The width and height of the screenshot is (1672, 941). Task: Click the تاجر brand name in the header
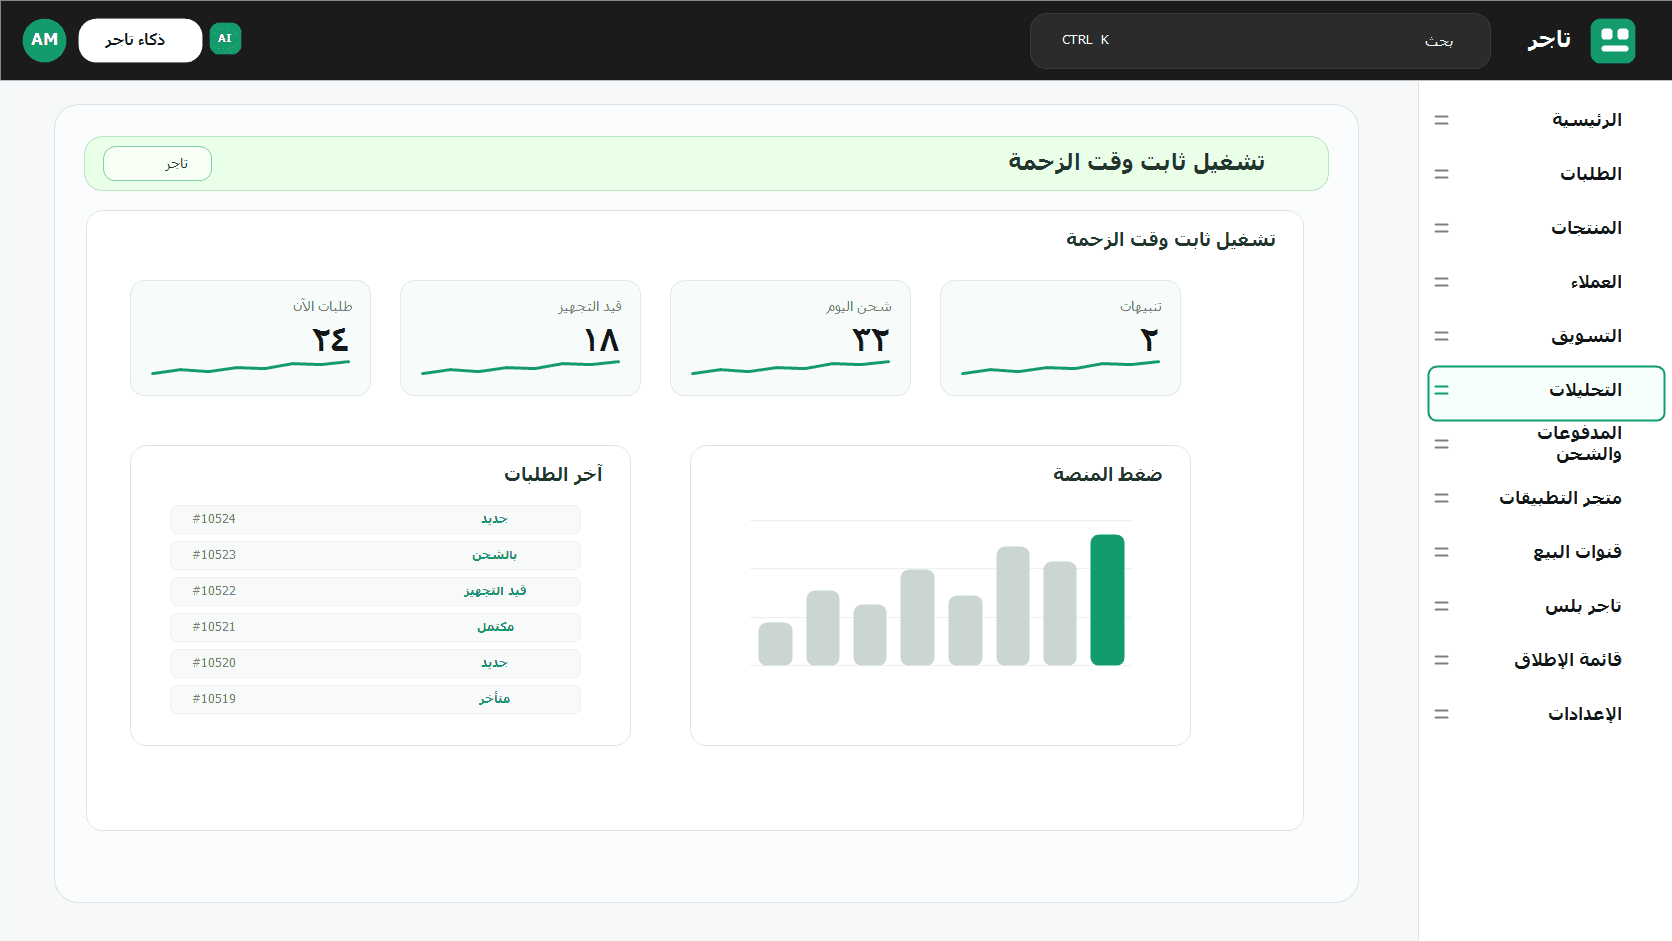(1549, 40)
